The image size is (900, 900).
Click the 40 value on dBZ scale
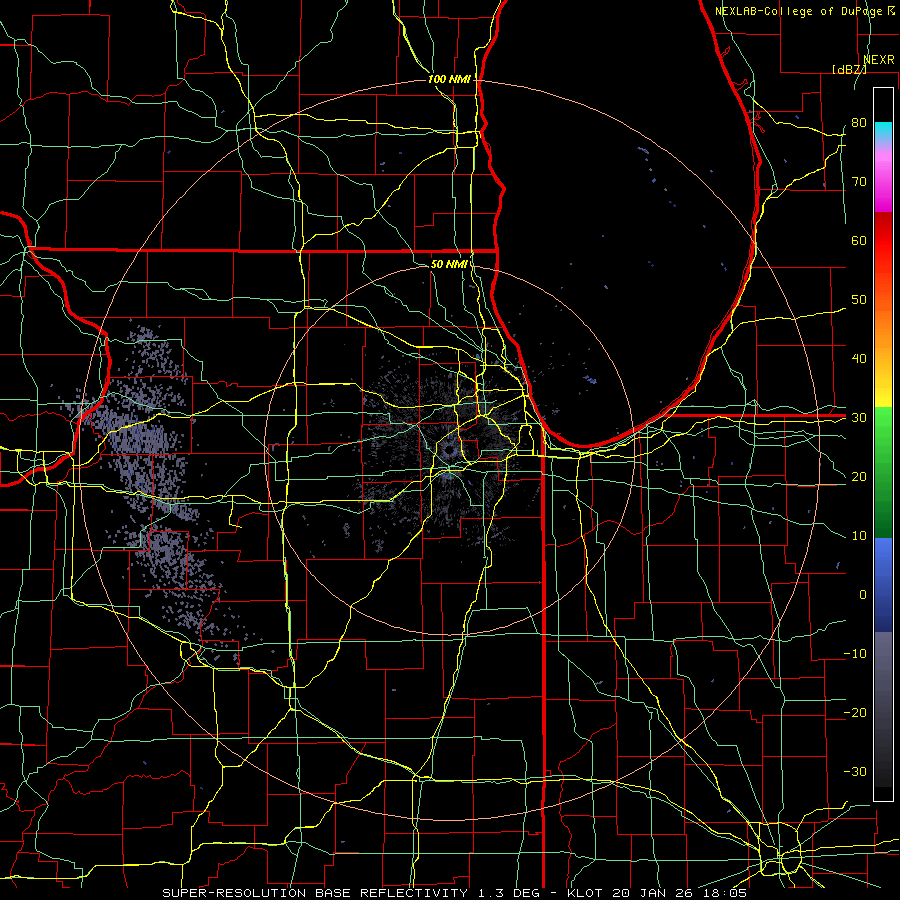coord(859,358)
